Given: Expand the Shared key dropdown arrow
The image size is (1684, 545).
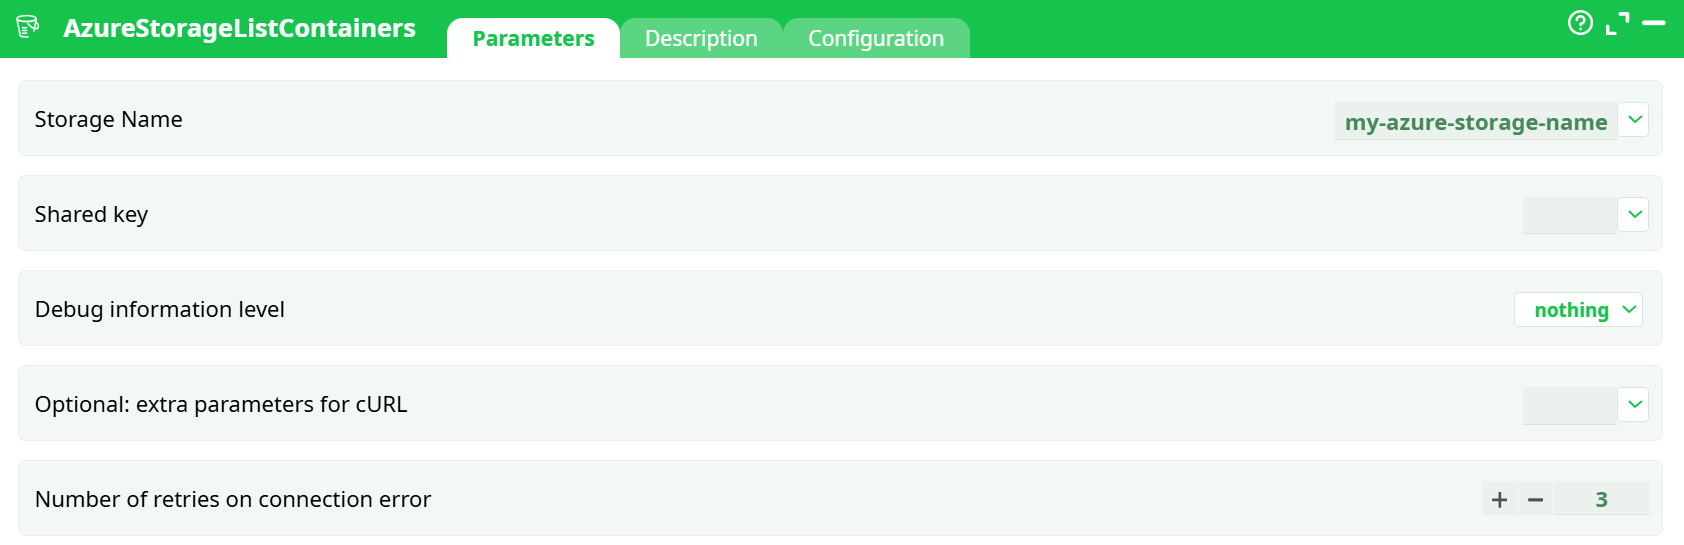Looking at the screenshot, I should [1634, 214].
